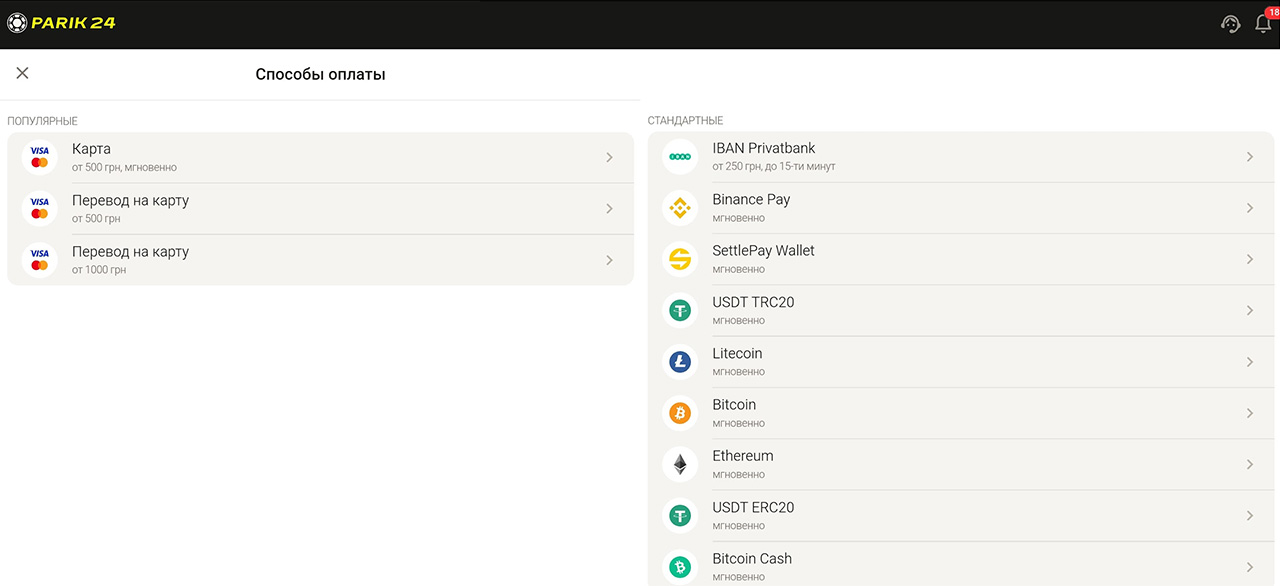Open the support headset icon
Viewport: 1280px width, 586px height.
[1231, 24]
